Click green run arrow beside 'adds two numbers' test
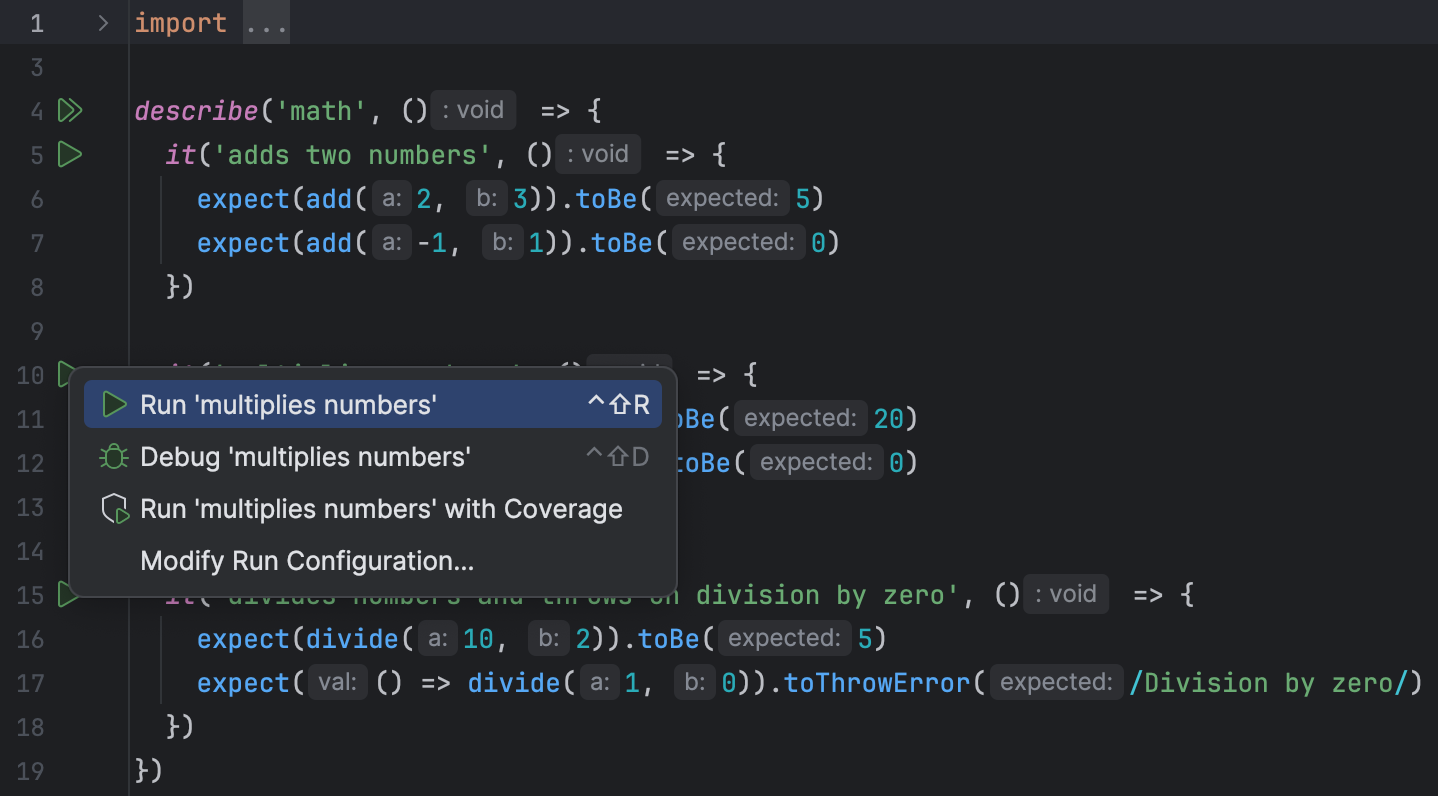Image resolution: width=1438 pixels, height=796 pixels. tap(68, 154)
